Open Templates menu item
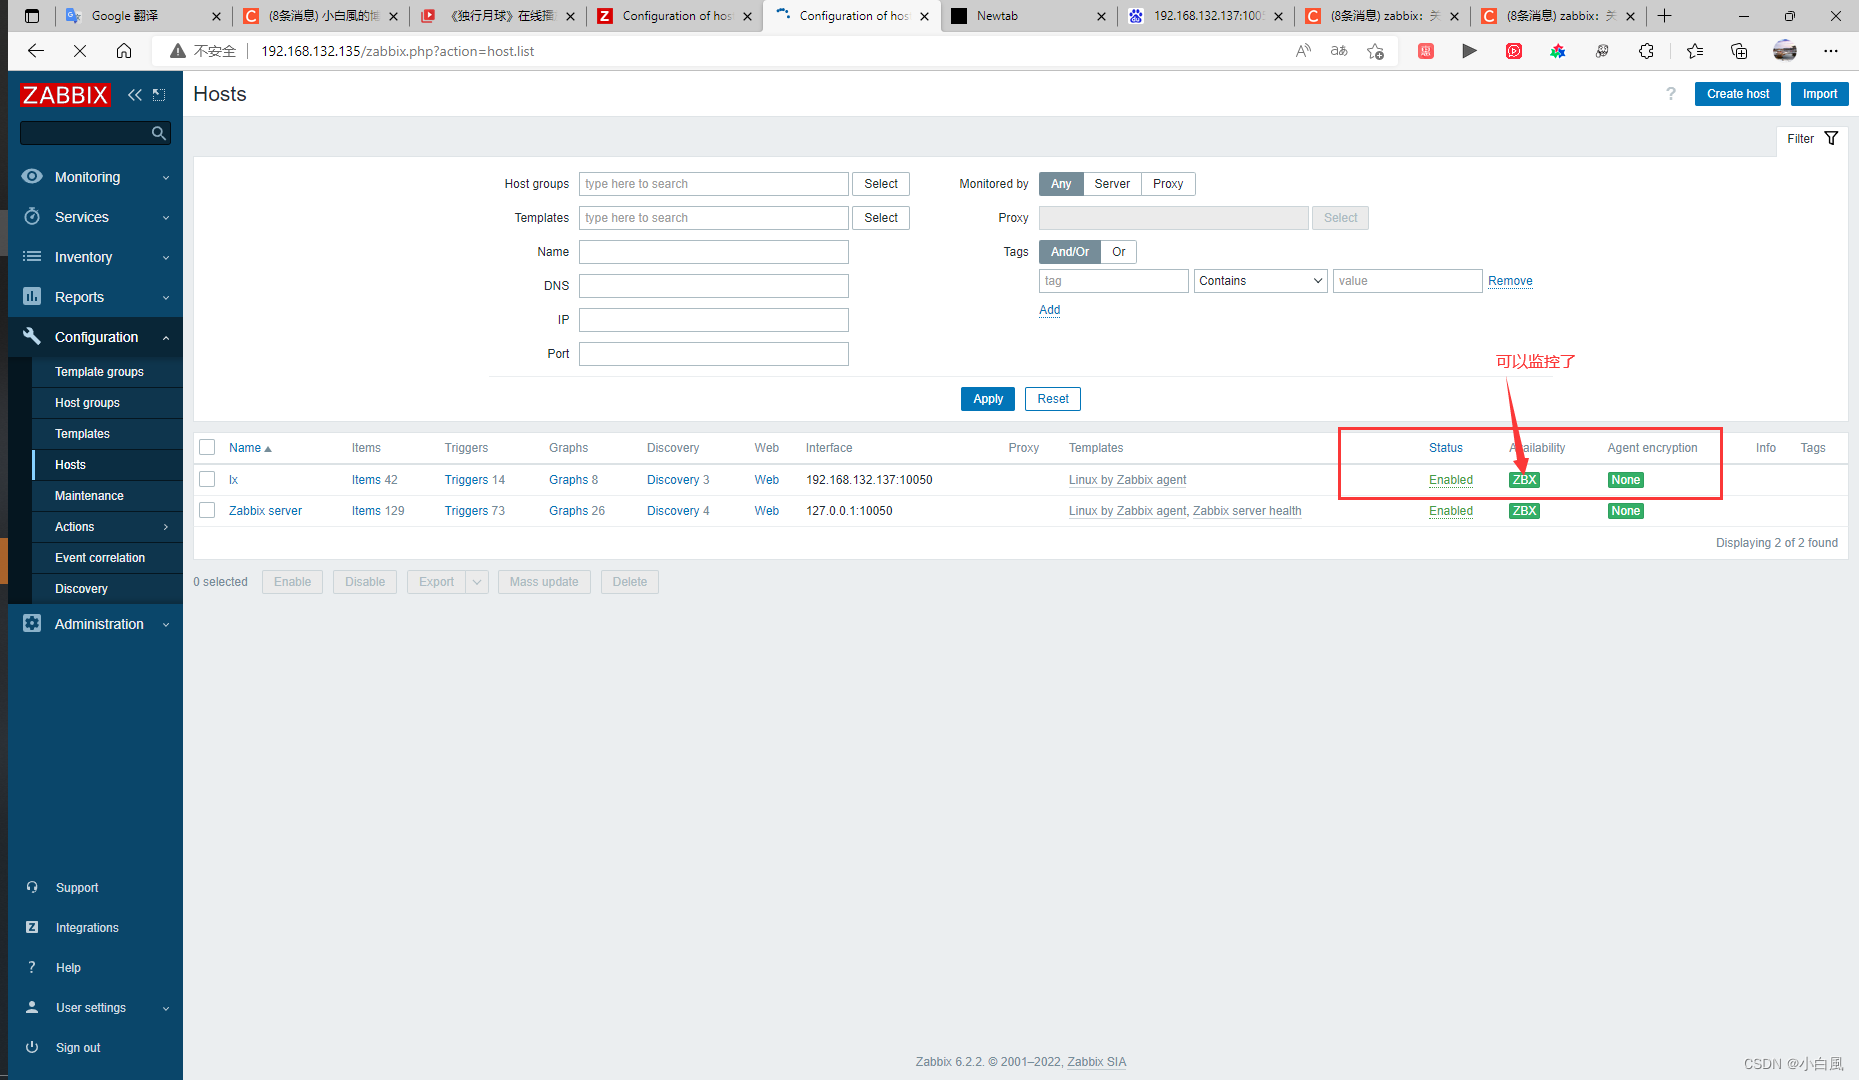The height and width of the screenshot is (1080, 1859). pos(82,434)
